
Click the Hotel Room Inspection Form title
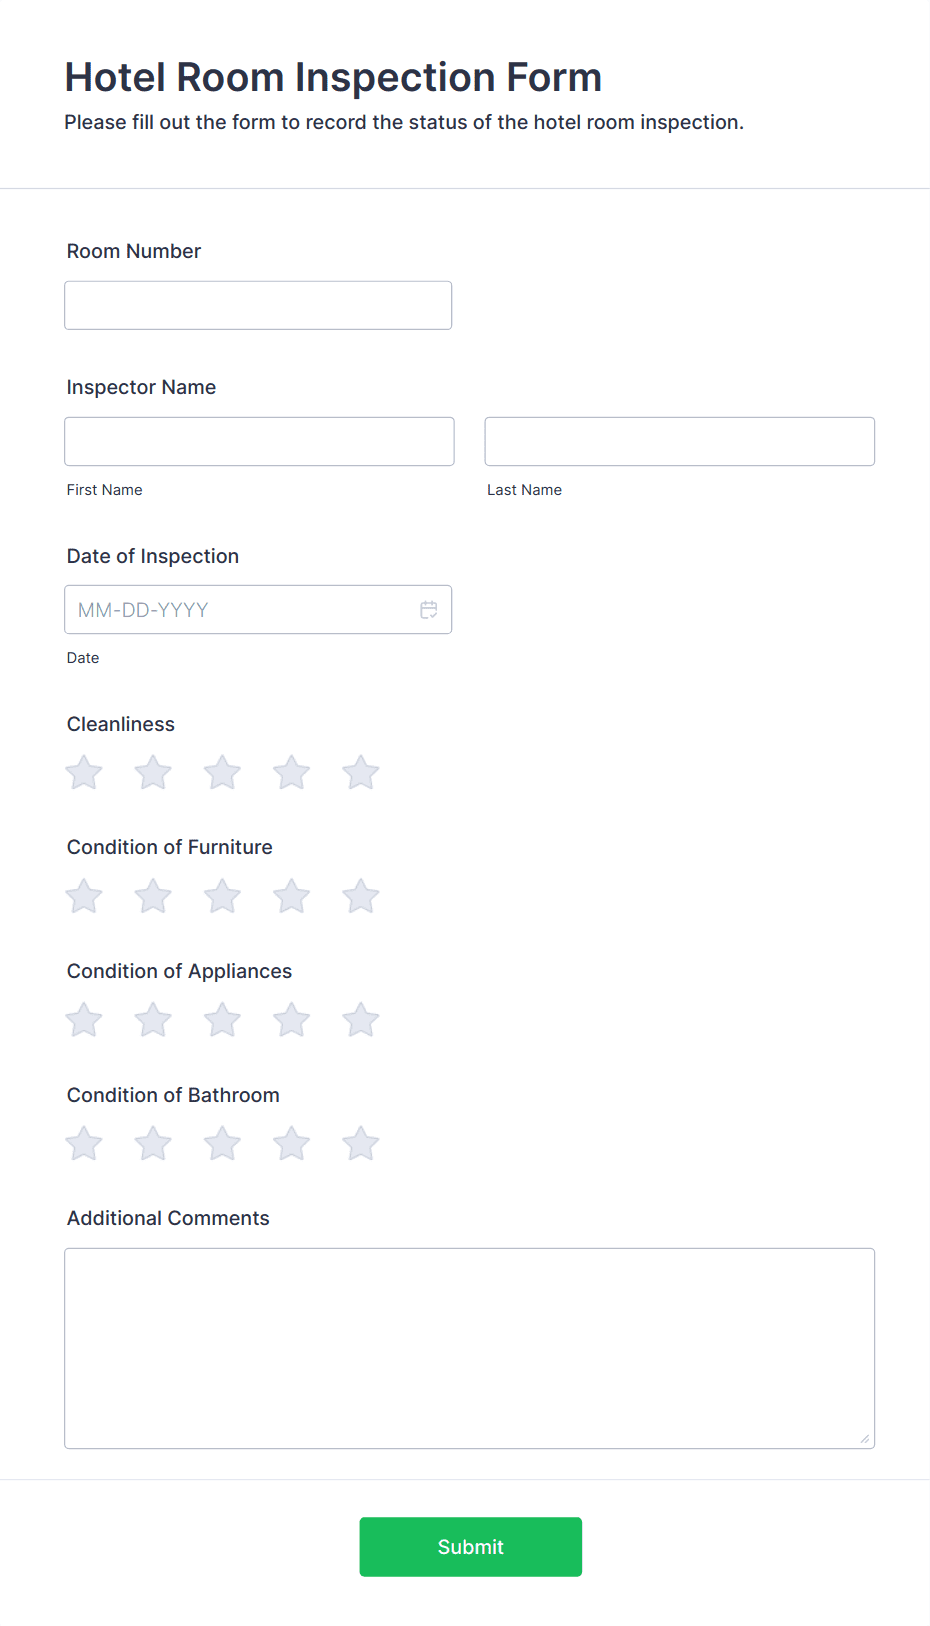click(333, 76)
